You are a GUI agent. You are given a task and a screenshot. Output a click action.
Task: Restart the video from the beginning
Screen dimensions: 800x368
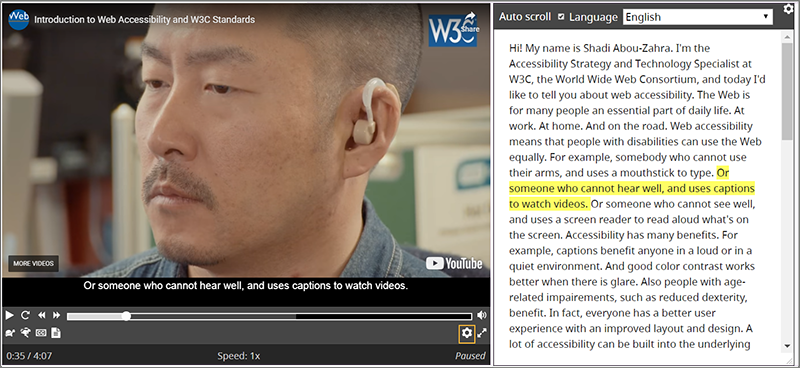(25, 315)
